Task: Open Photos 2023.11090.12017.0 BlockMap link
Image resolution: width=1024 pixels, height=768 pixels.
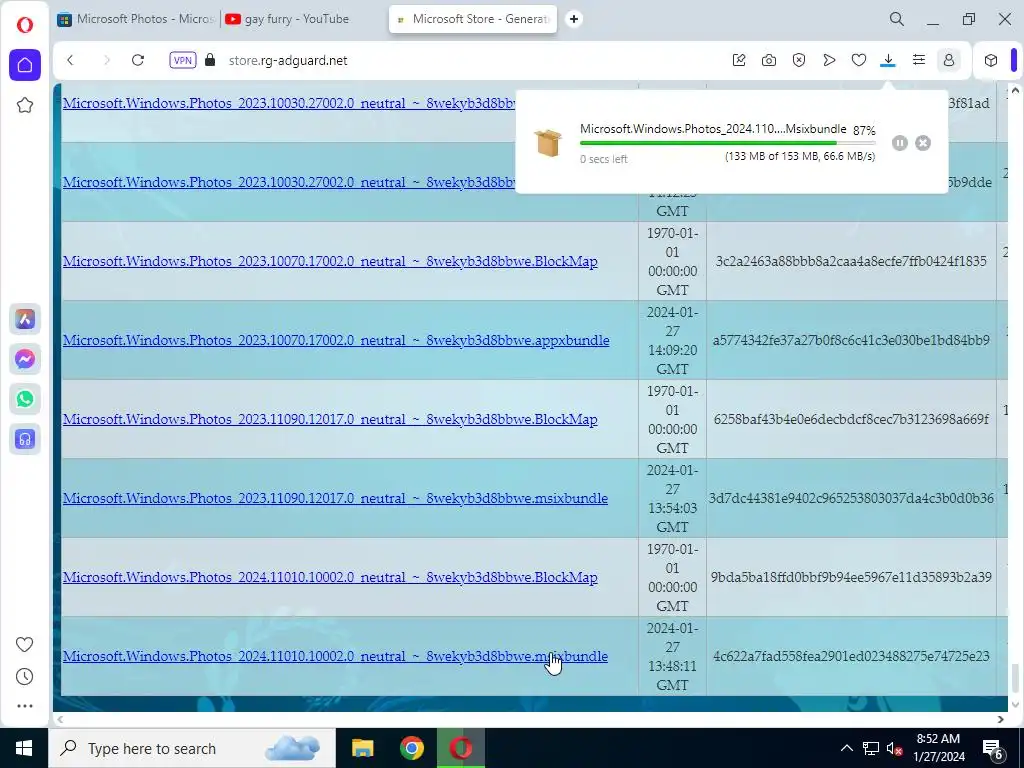Action: pos(330,419)
